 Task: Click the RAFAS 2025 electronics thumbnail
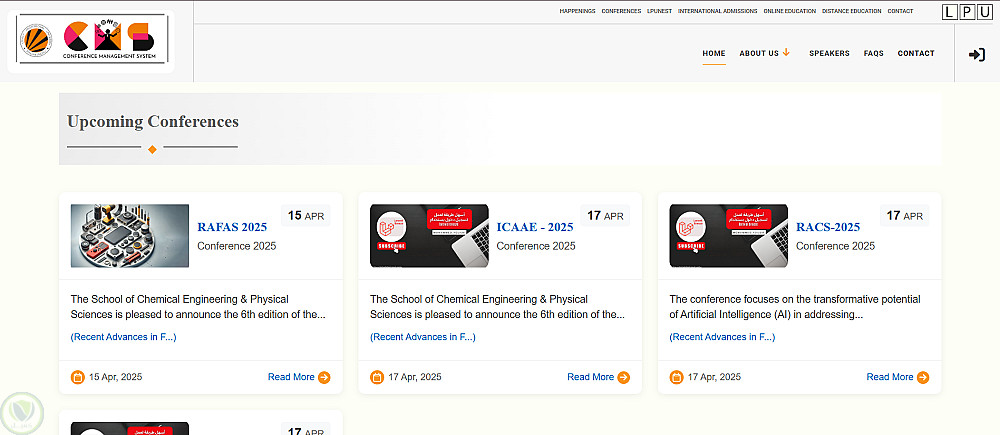[x=129, y=235]
